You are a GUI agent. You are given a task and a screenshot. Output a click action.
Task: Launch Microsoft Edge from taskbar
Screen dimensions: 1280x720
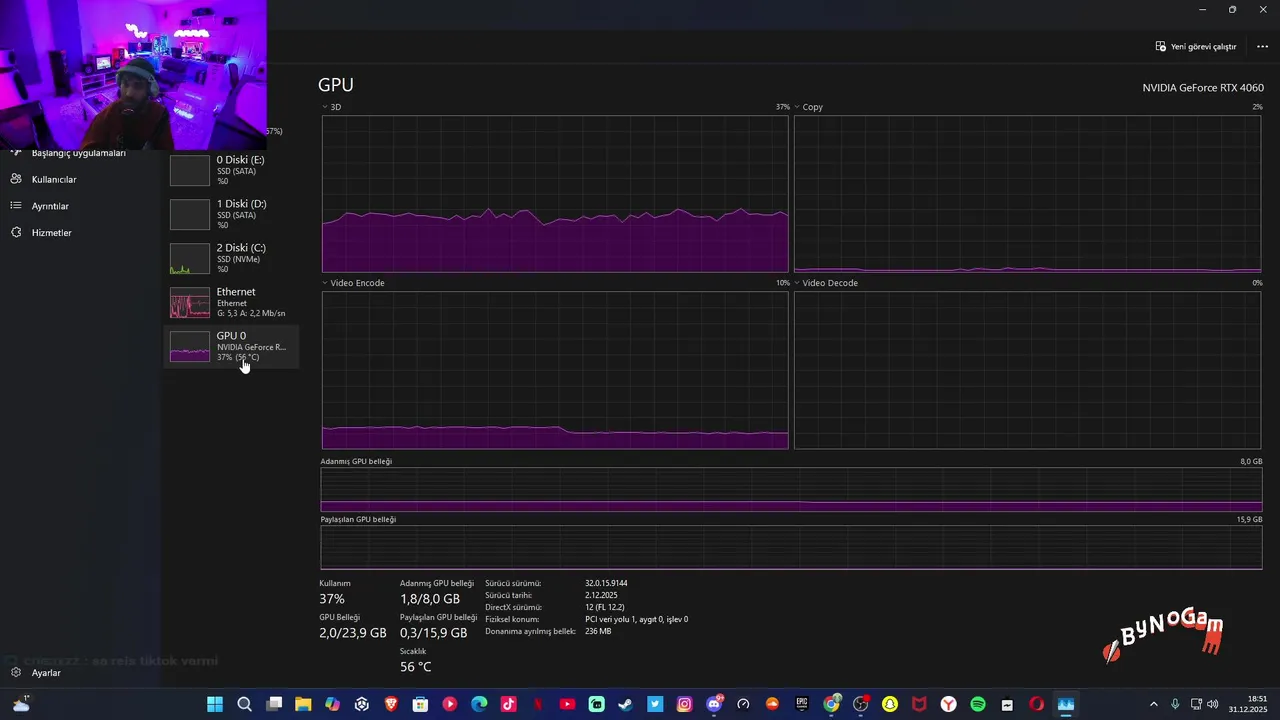coord(479,704)
